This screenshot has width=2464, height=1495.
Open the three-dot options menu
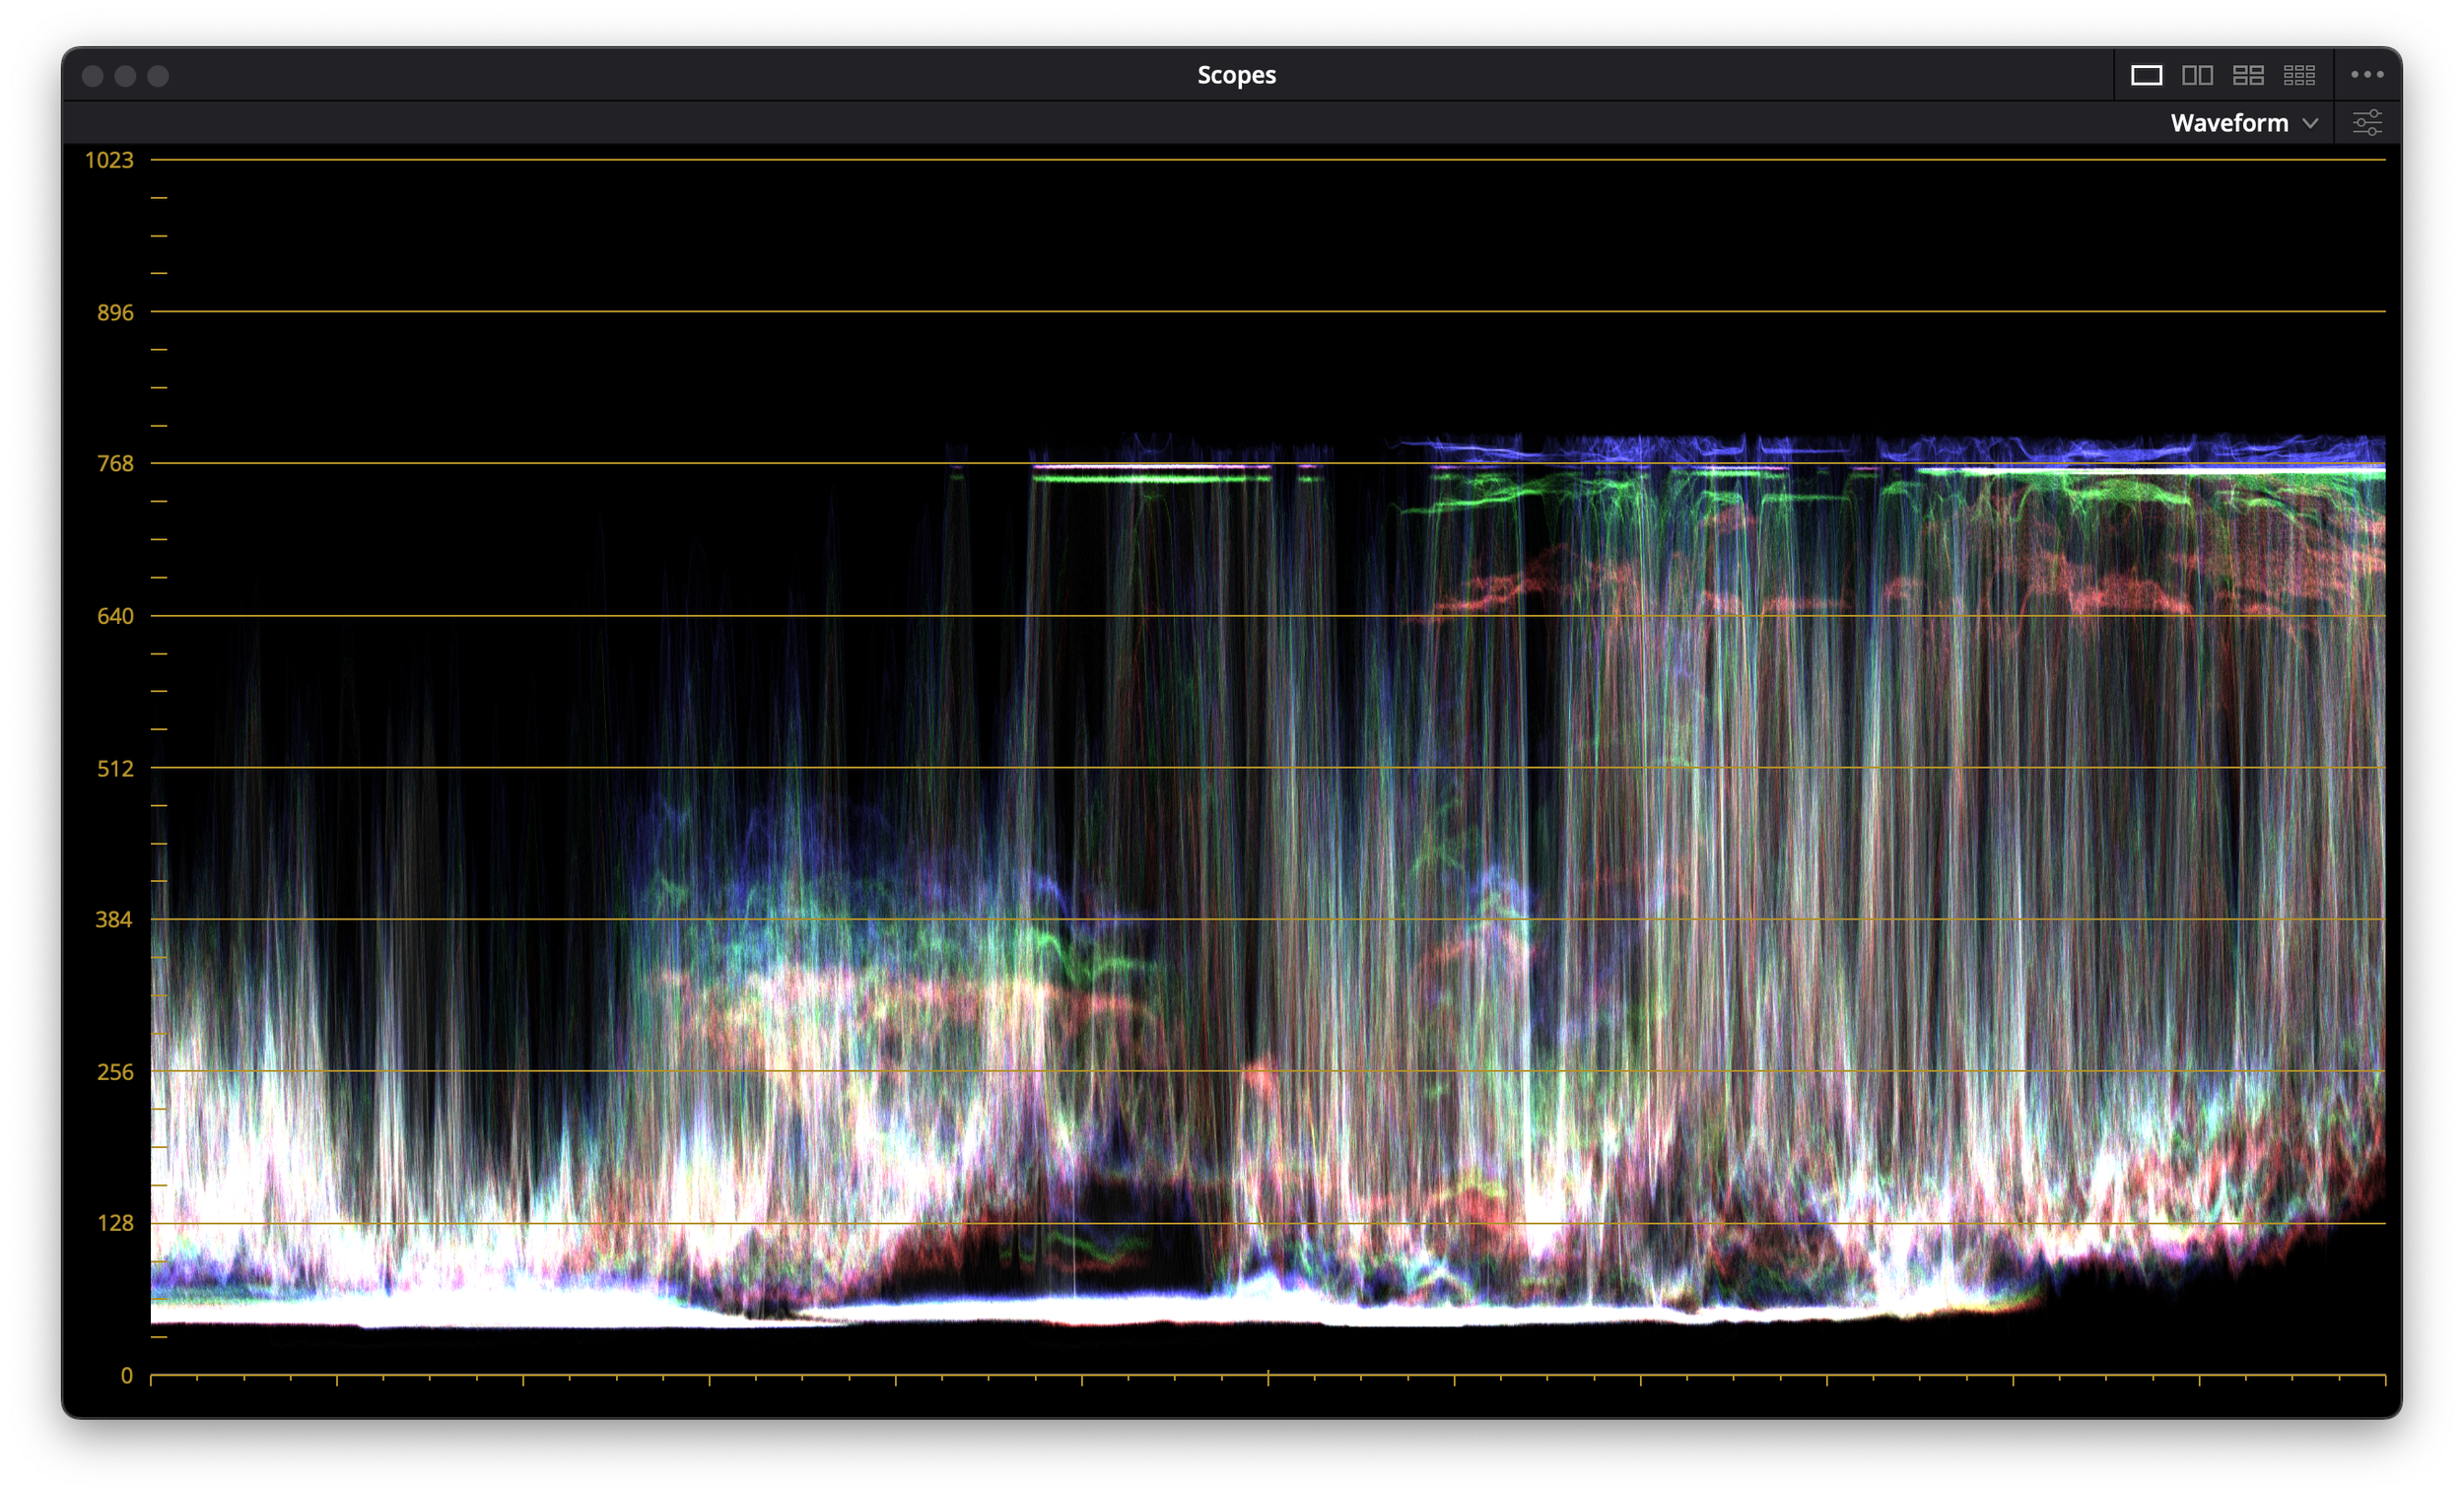(x=2367, y=74)
